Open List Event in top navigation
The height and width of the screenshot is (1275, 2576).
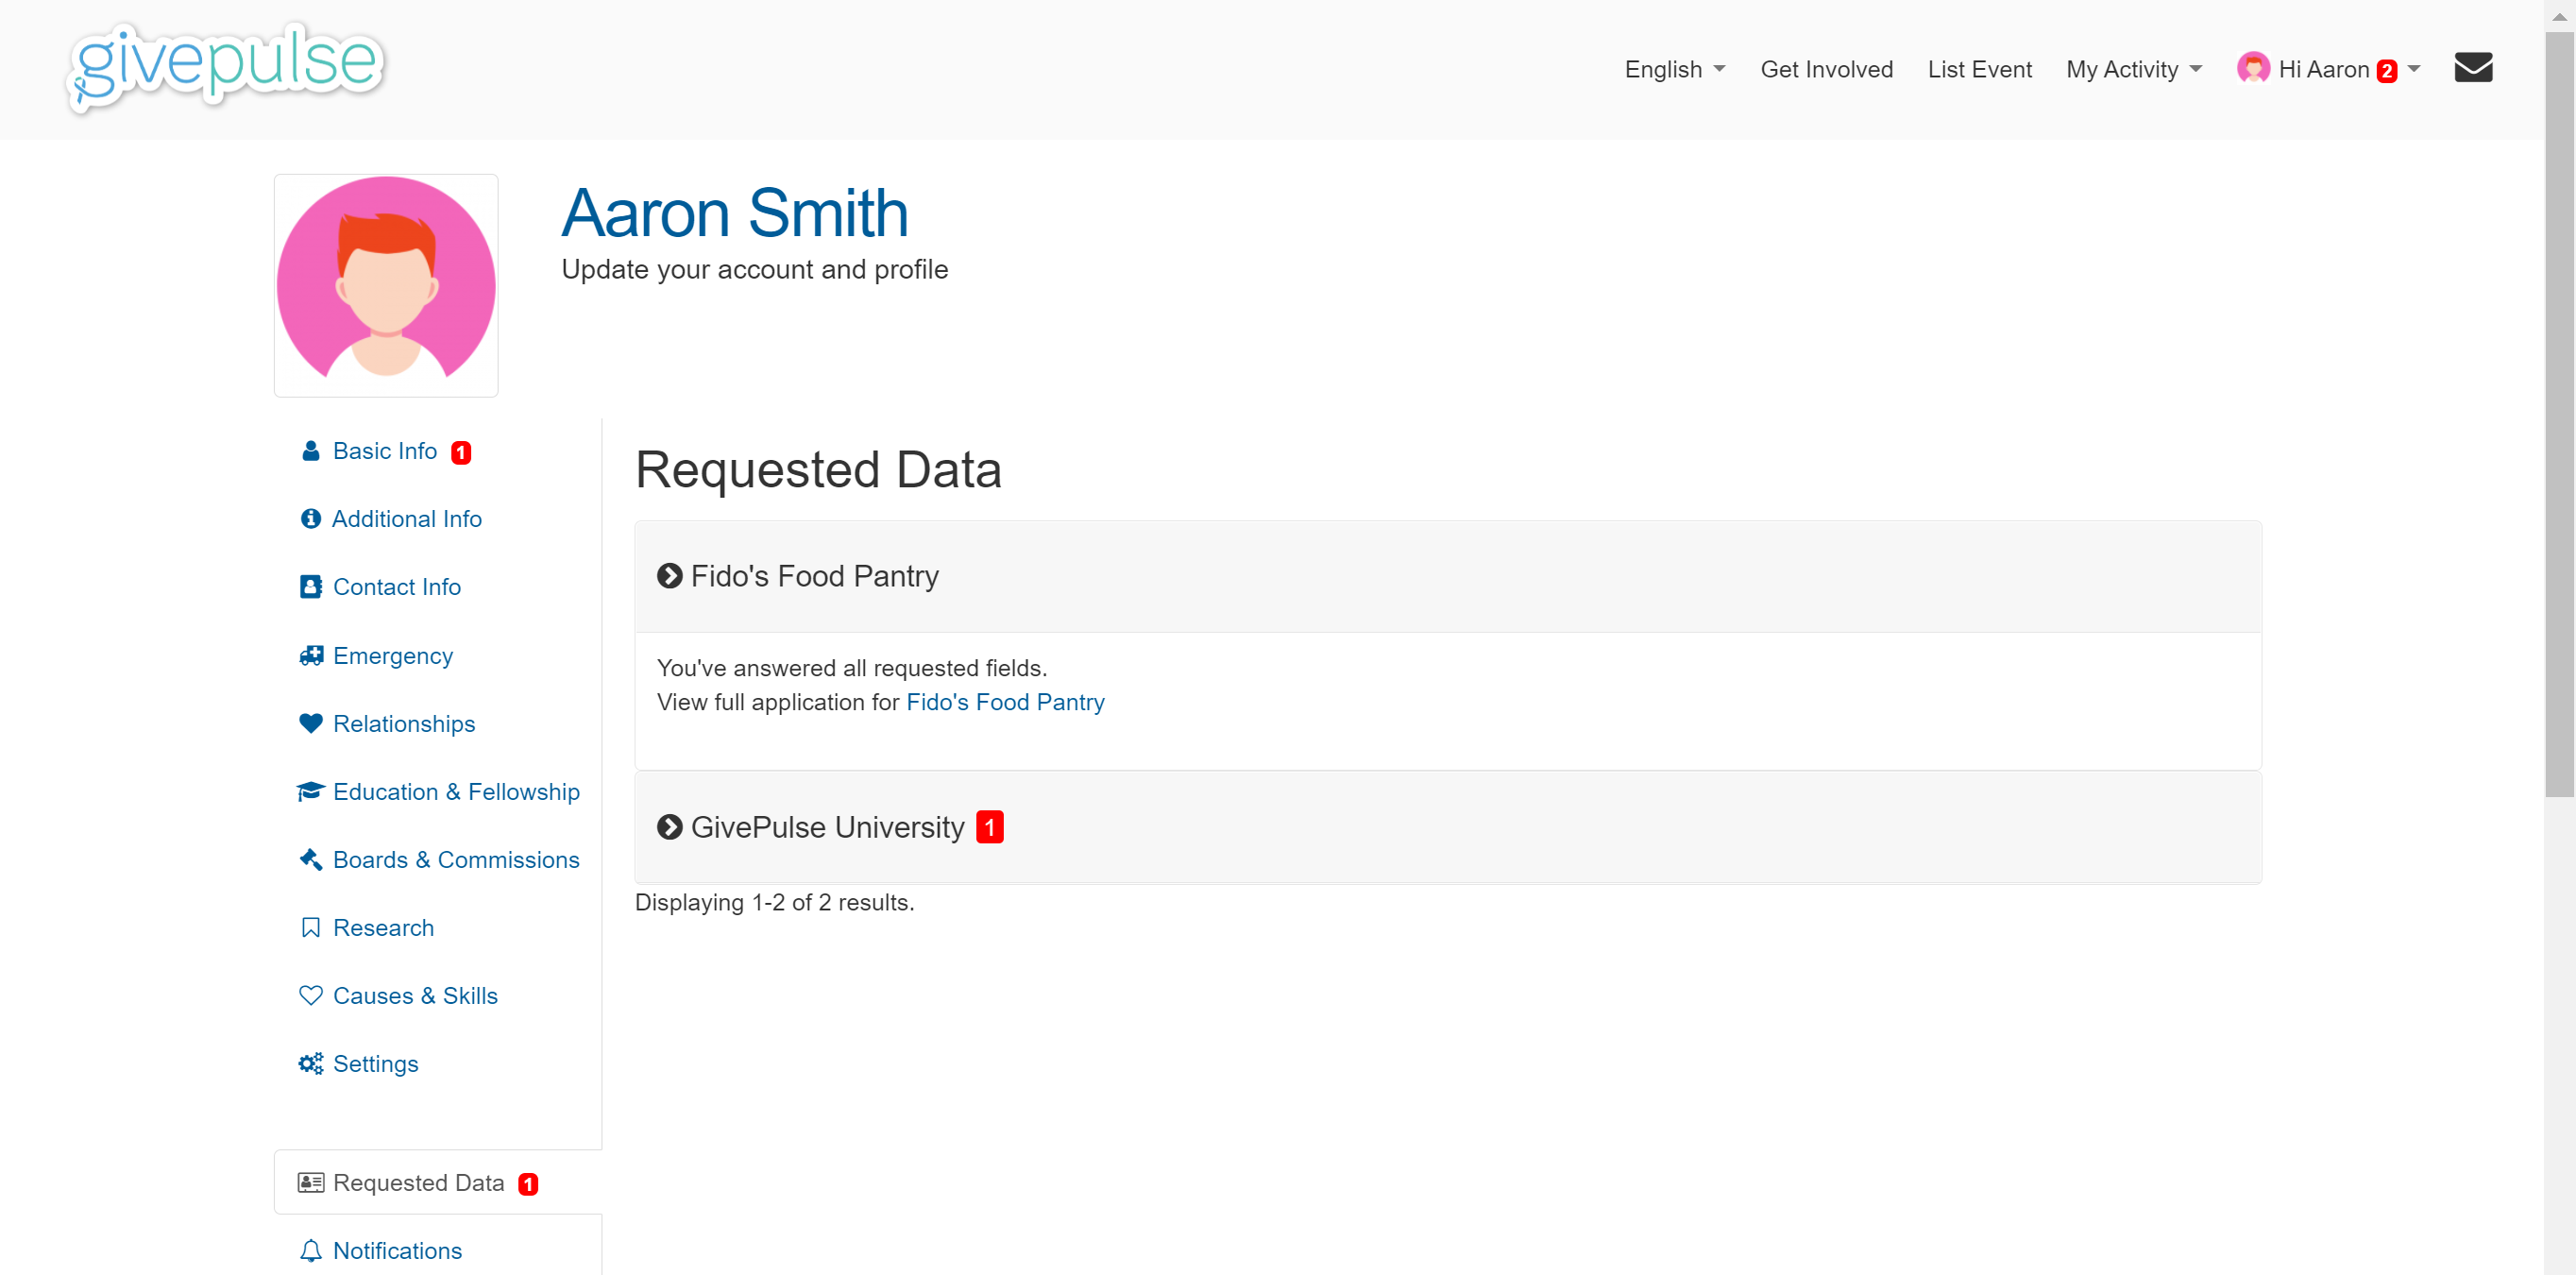(1979, 69)
